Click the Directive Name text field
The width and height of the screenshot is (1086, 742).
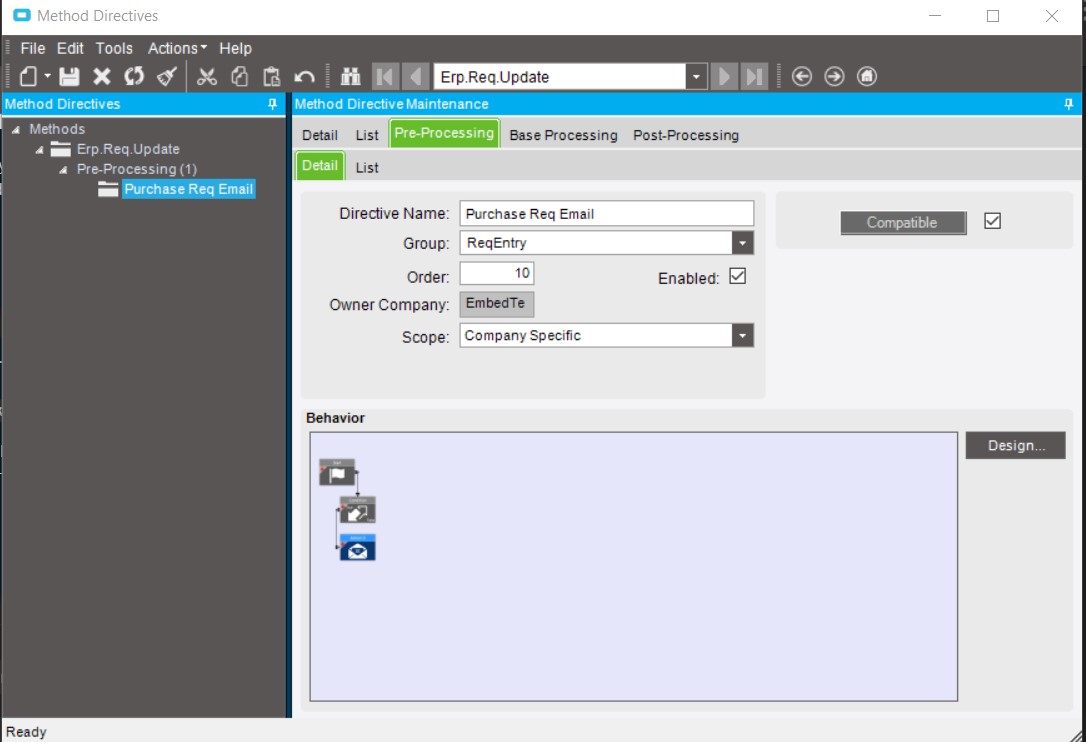coord(606,214)
